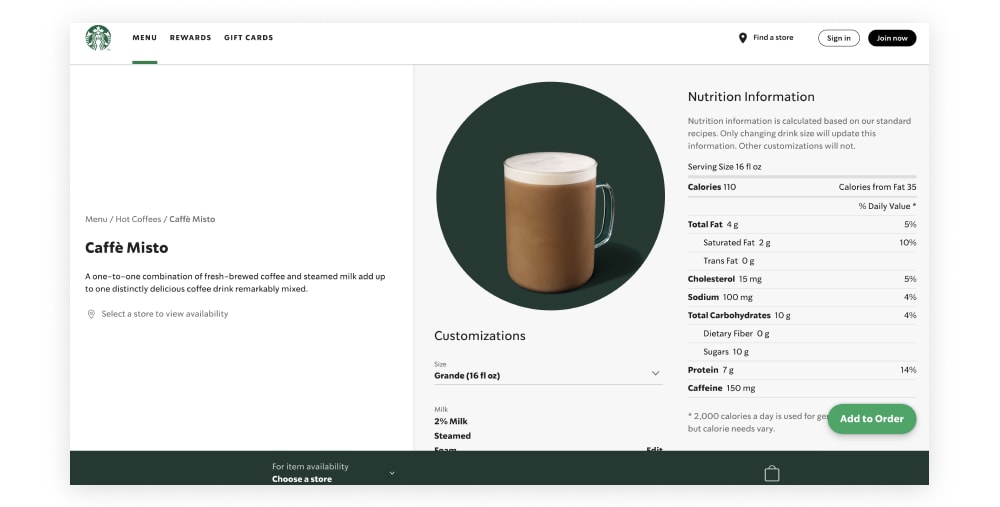Image resolution: width=1000 pixels, height=507 pixels.
Task: Go to the Rewards tab
Action: click(190, 38)
